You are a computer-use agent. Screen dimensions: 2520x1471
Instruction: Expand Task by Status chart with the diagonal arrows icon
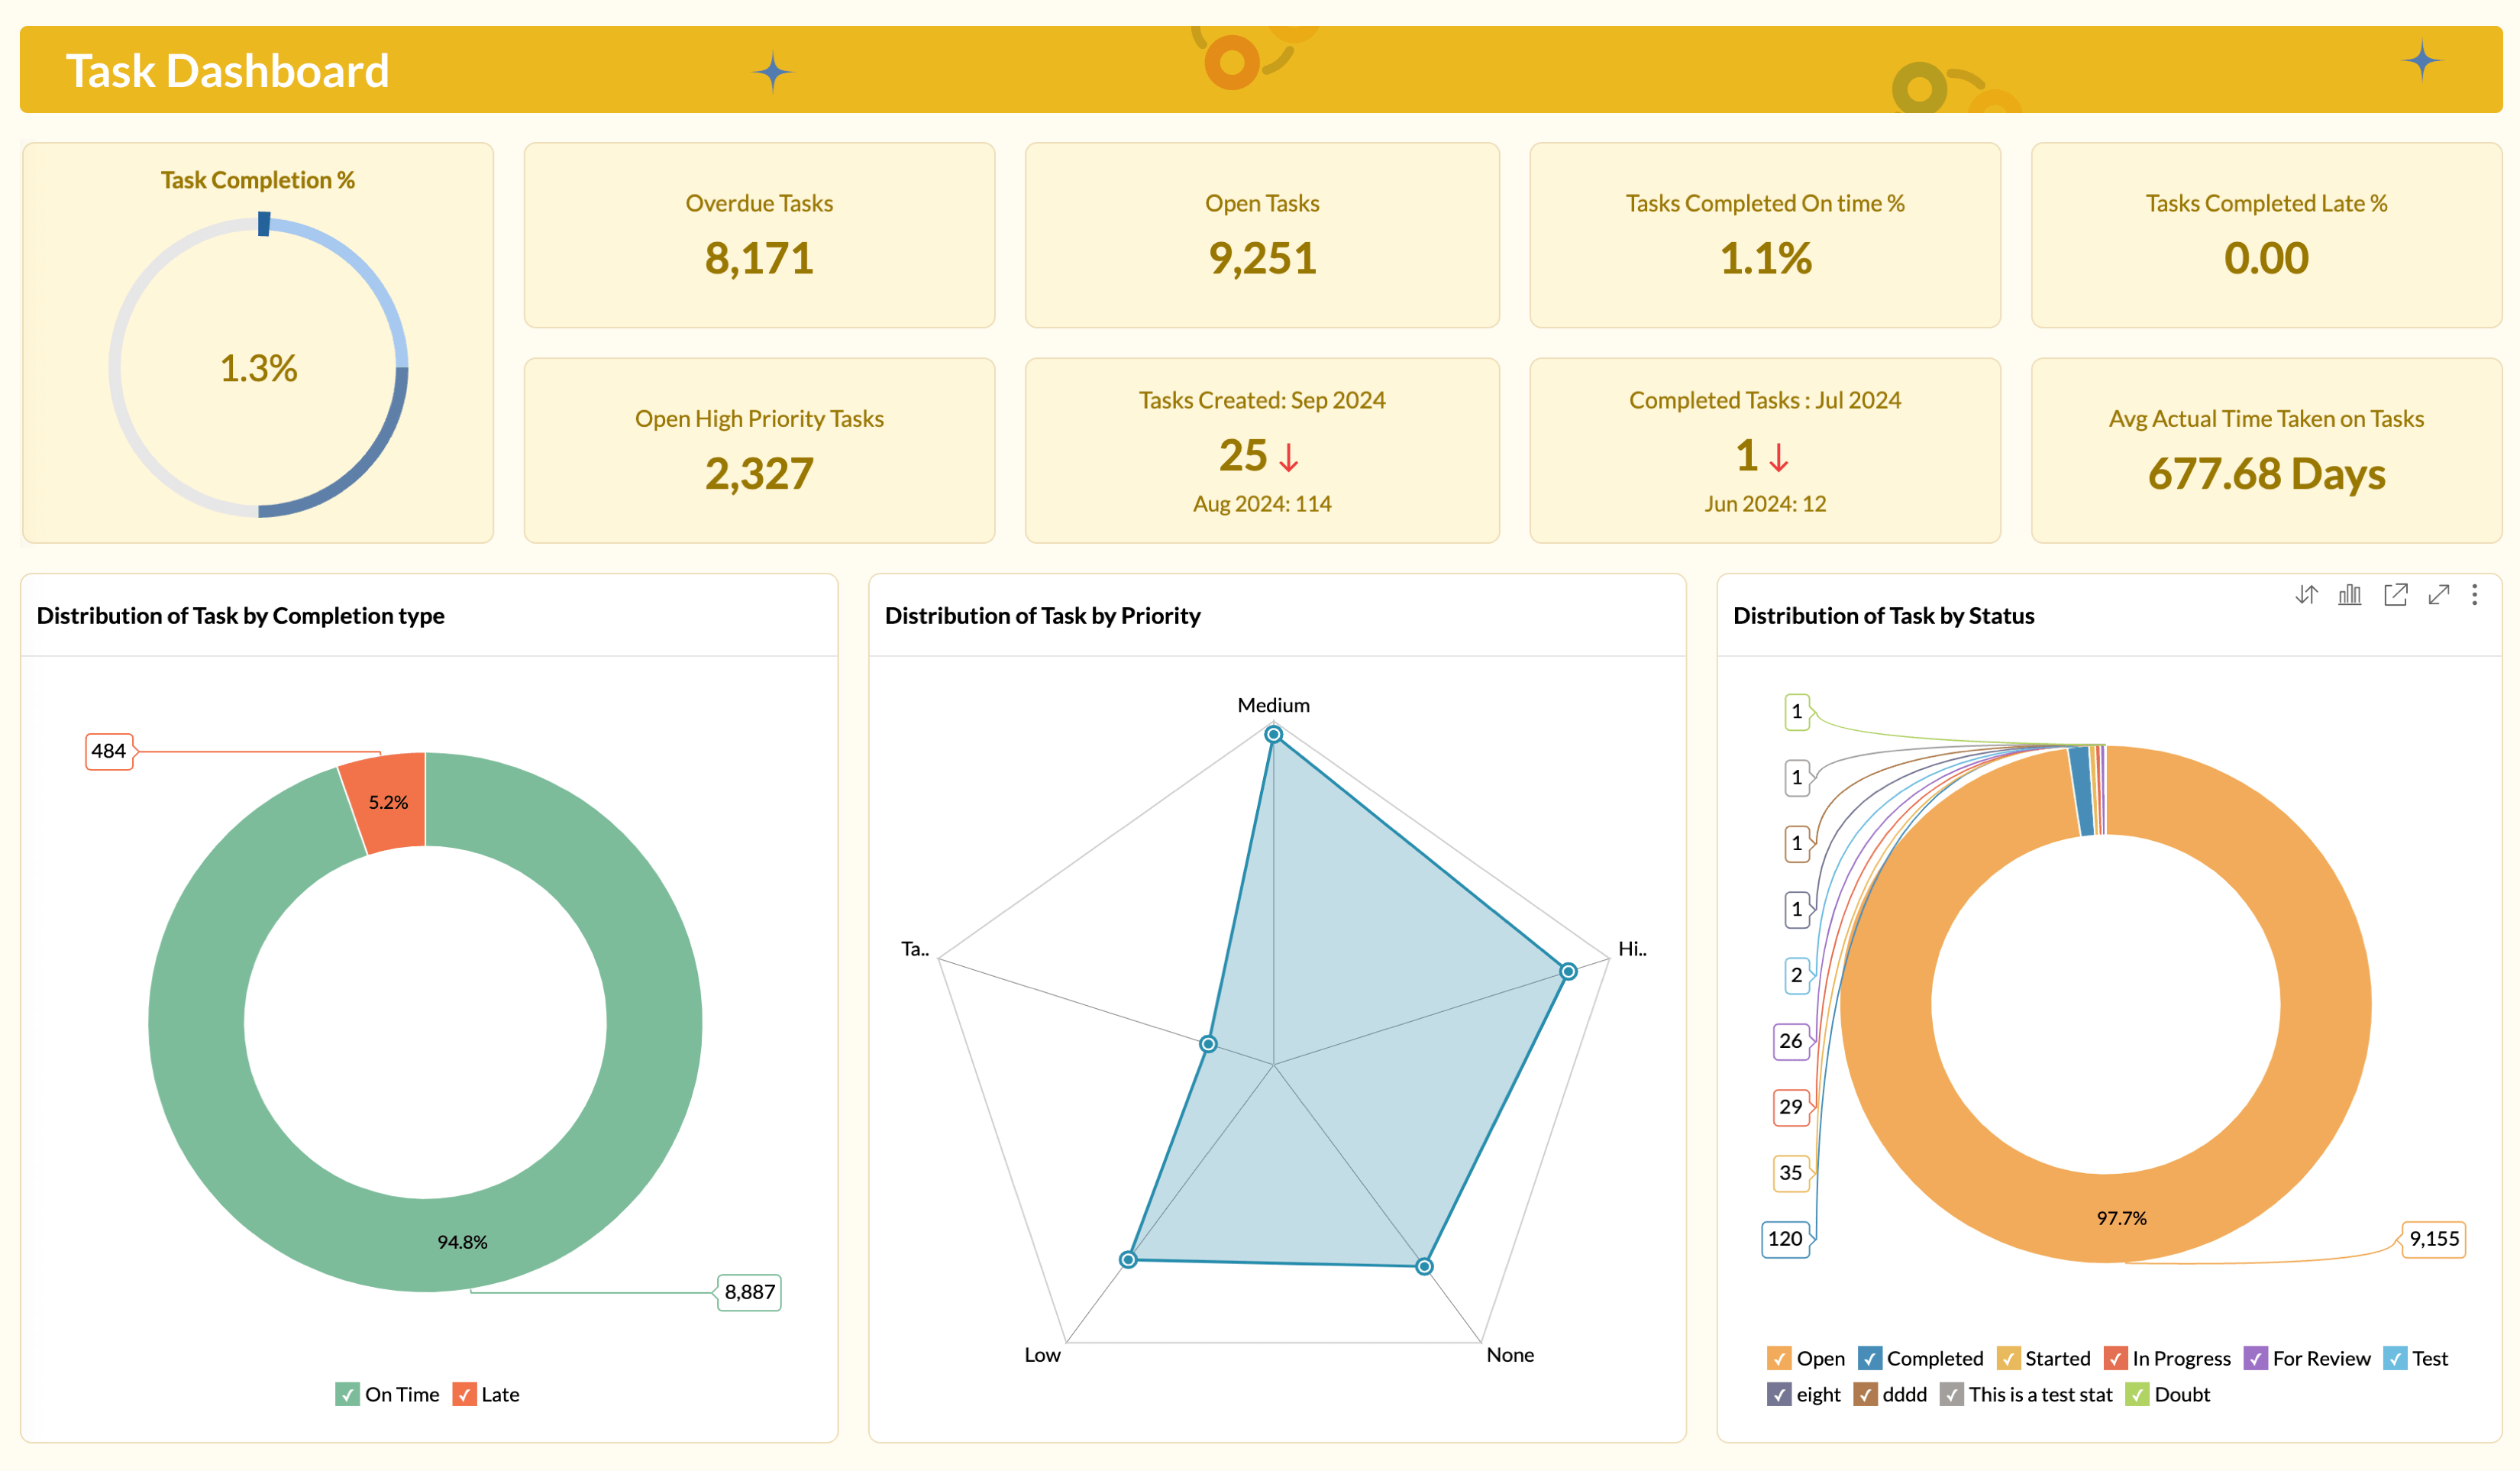click(x=2439, y=595)
